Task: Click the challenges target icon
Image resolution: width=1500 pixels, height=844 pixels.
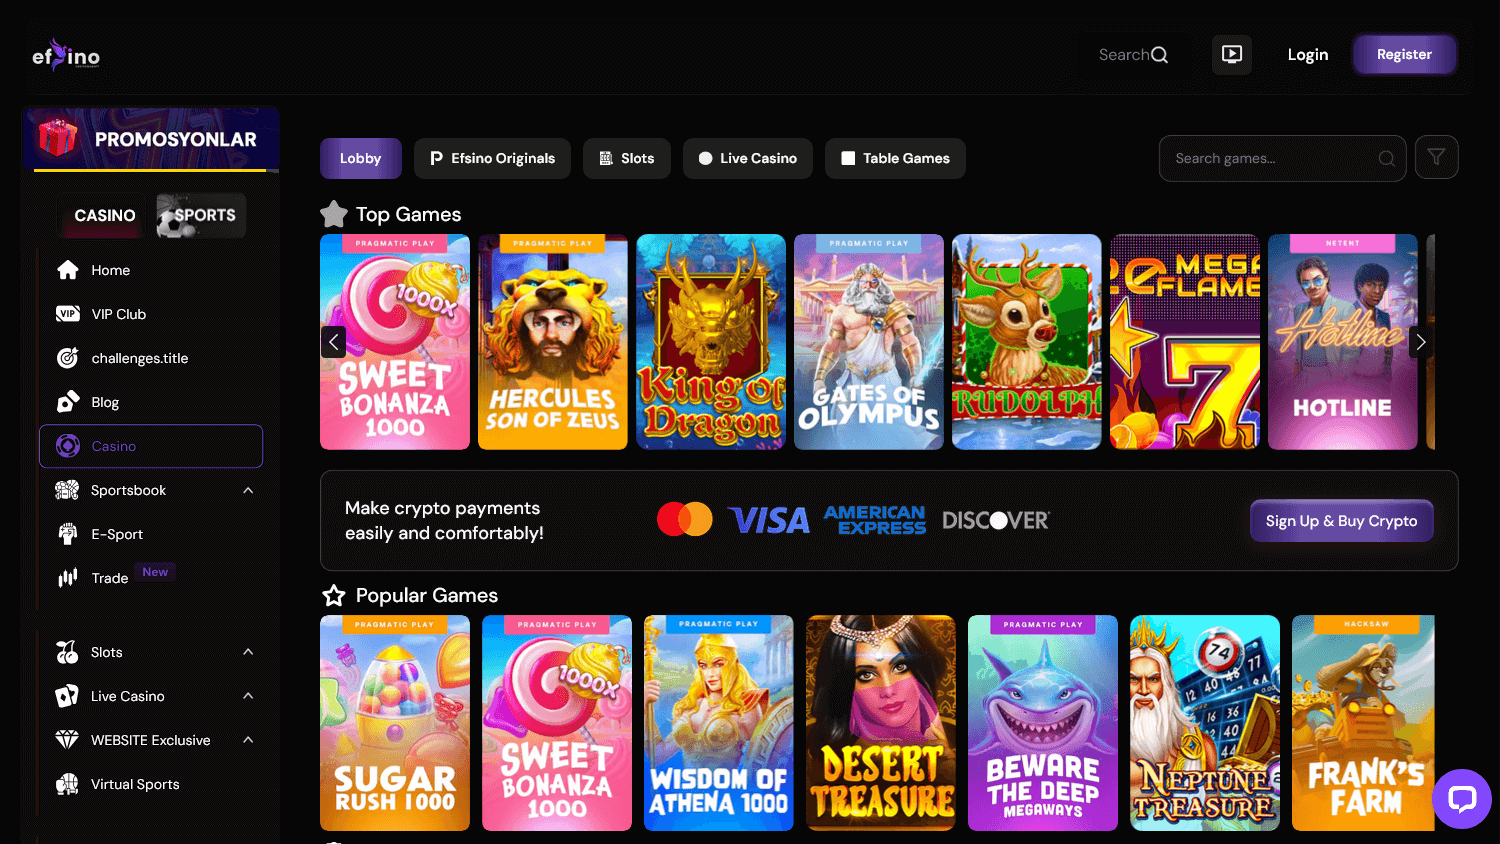Action: (68, 358)
